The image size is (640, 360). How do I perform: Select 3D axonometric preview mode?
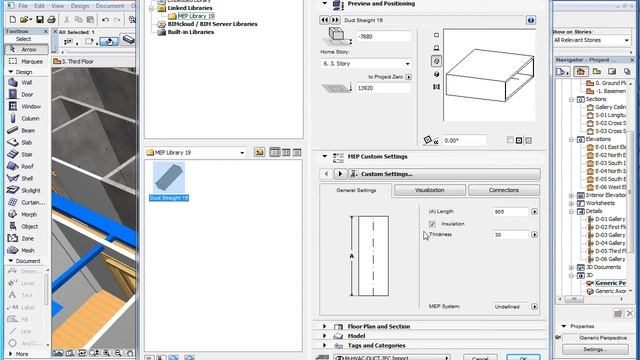436,61
